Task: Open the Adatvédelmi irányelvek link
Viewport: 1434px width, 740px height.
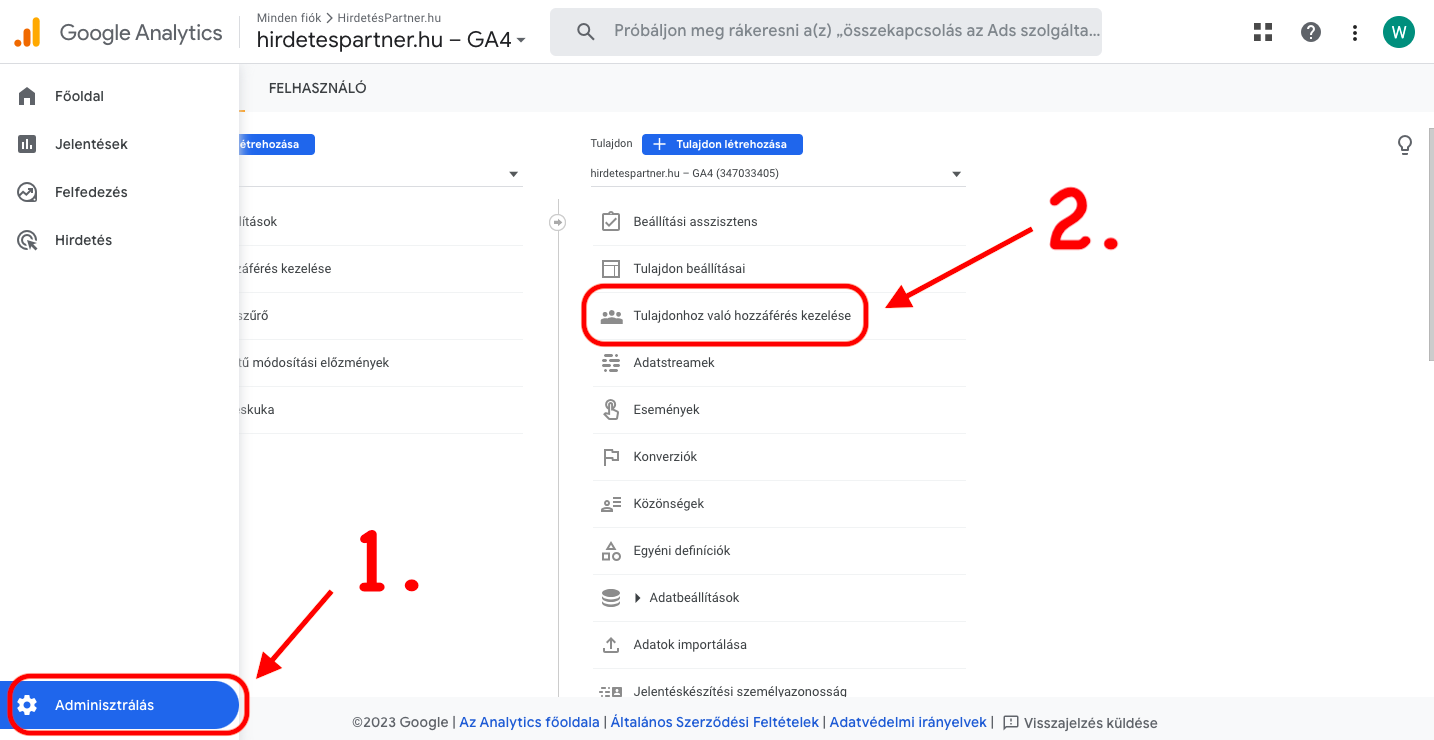Action: 907,721
